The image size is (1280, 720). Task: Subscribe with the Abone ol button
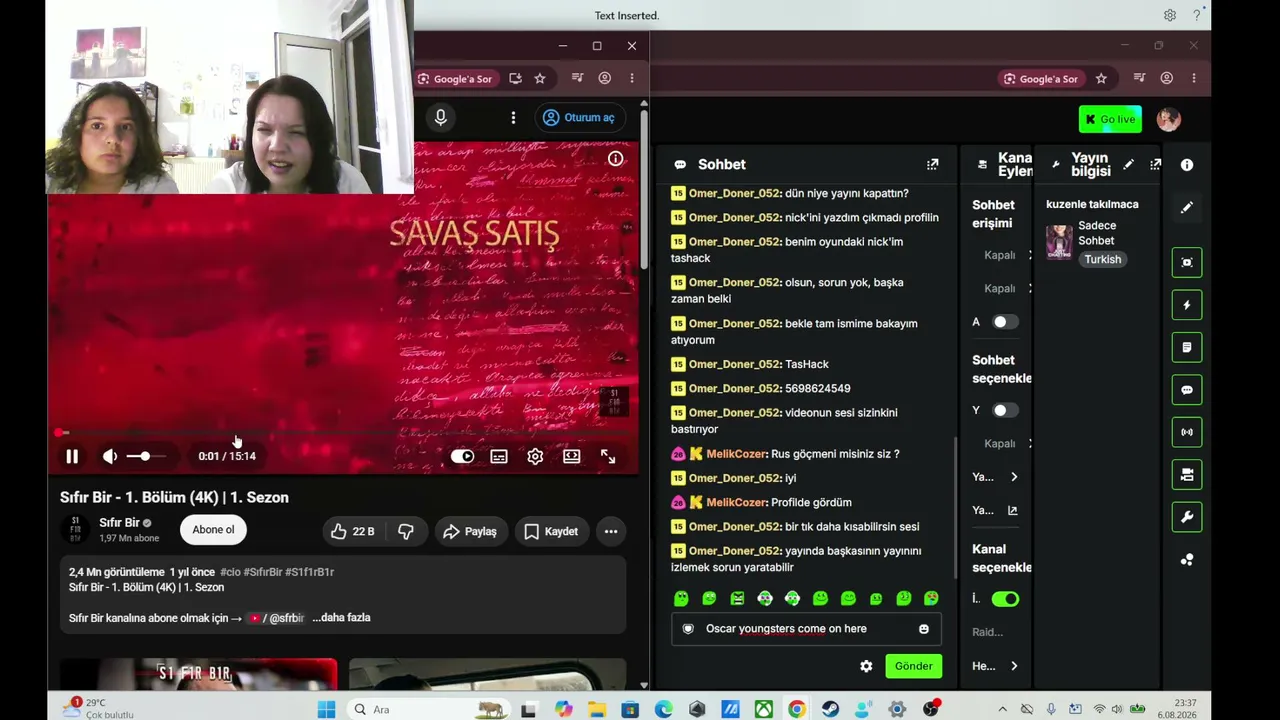pos(213,530)
